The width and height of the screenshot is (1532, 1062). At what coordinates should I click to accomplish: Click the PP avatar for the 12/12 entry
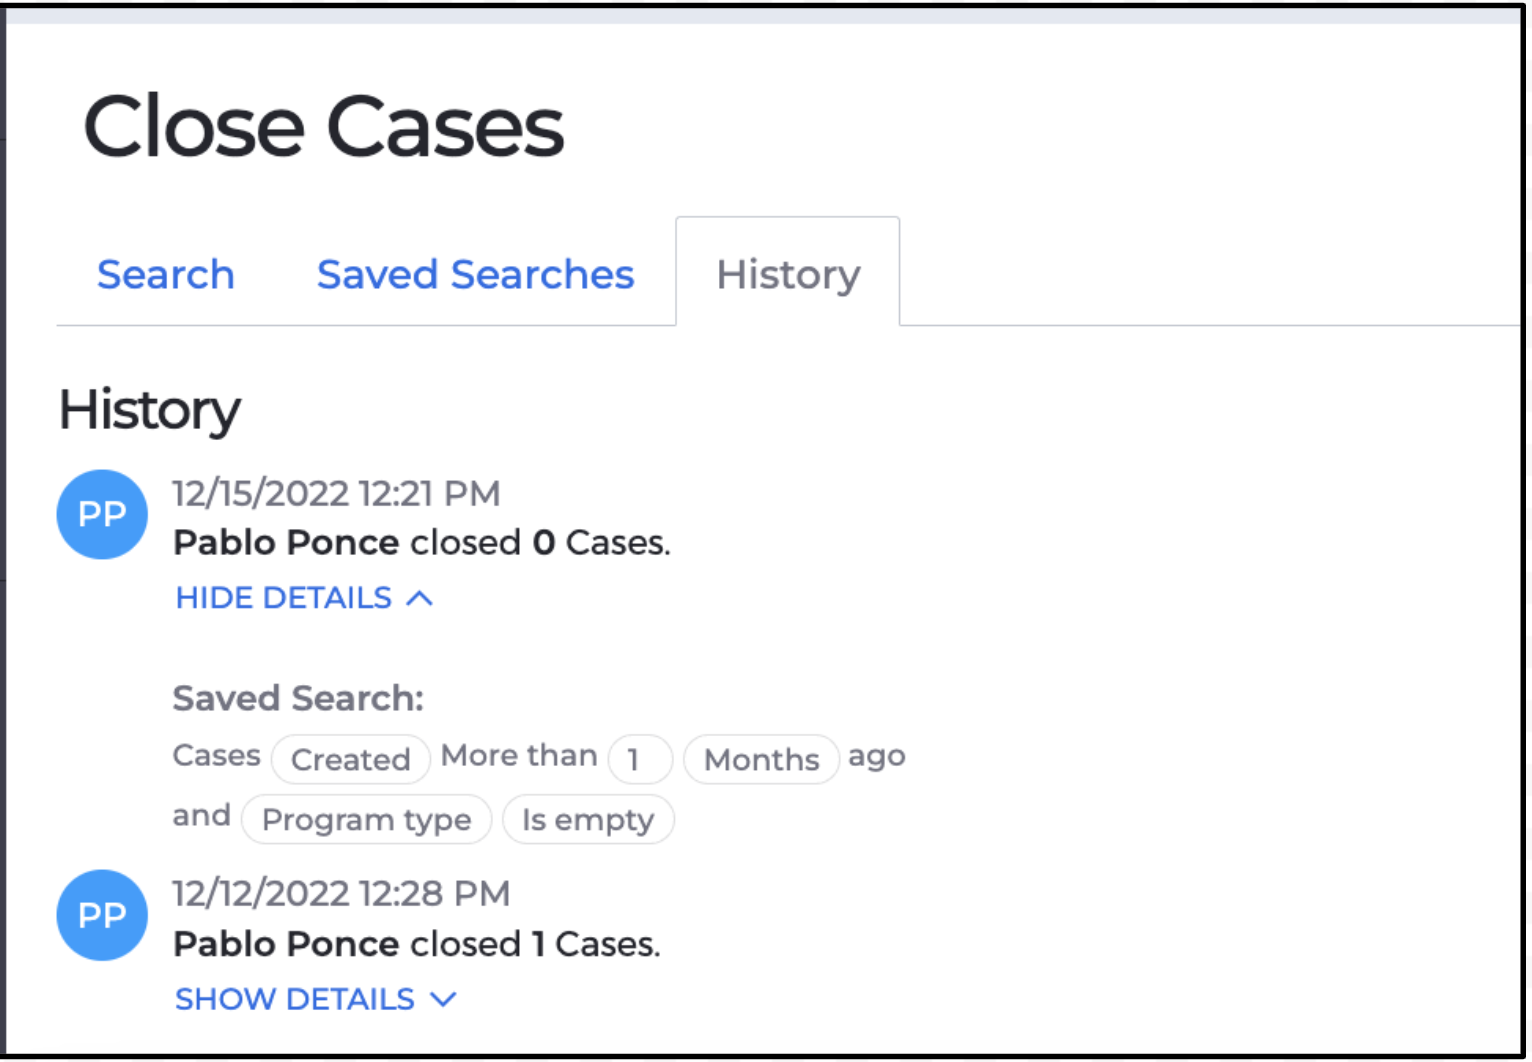pyautogui.click(x=102, y=915)
